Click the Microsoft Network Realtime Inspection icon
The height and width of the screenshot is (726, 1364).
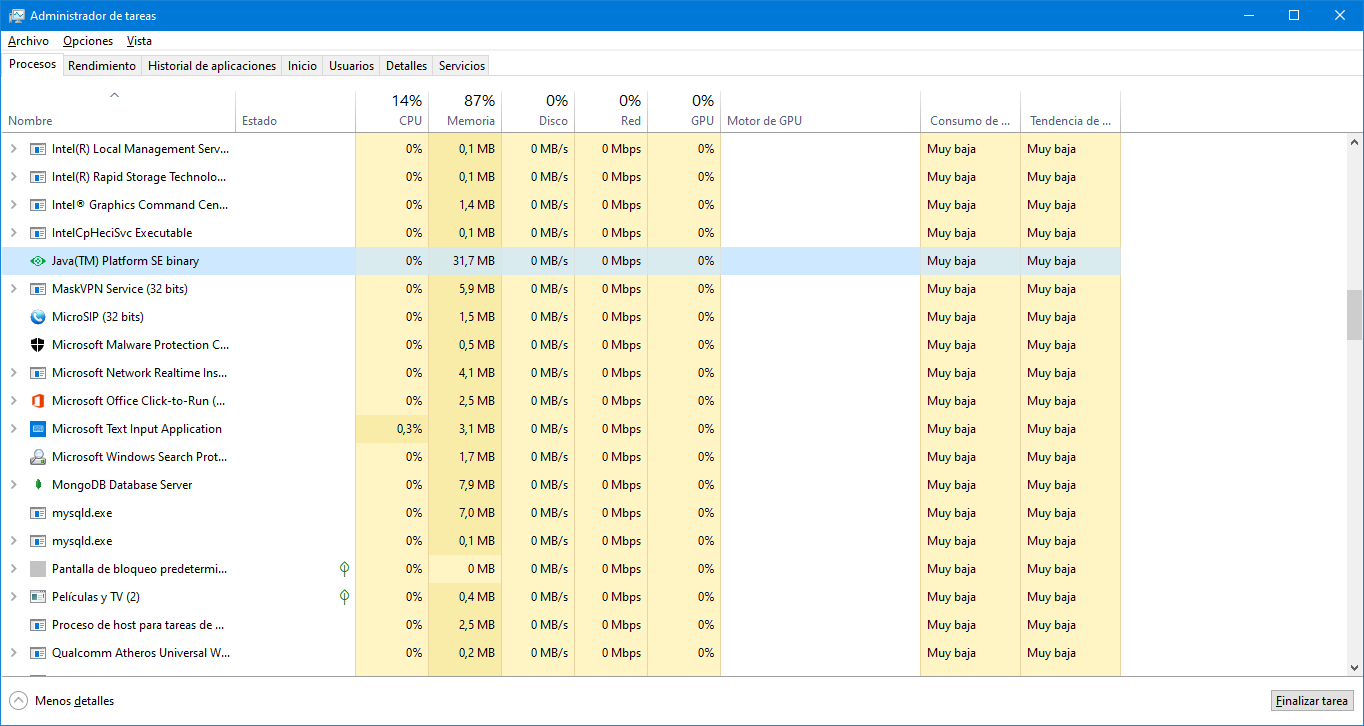38,373
